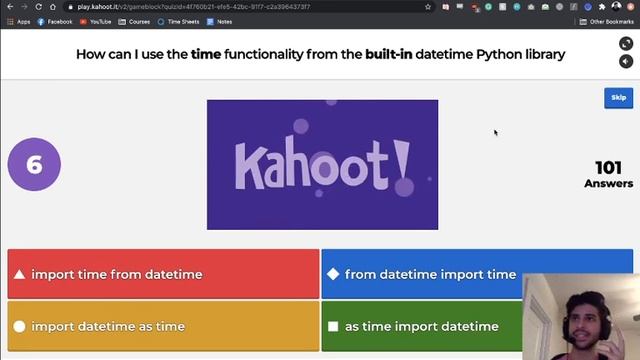
Task: Open the Courses bookmark folder
Action: (x=134, y=22)
